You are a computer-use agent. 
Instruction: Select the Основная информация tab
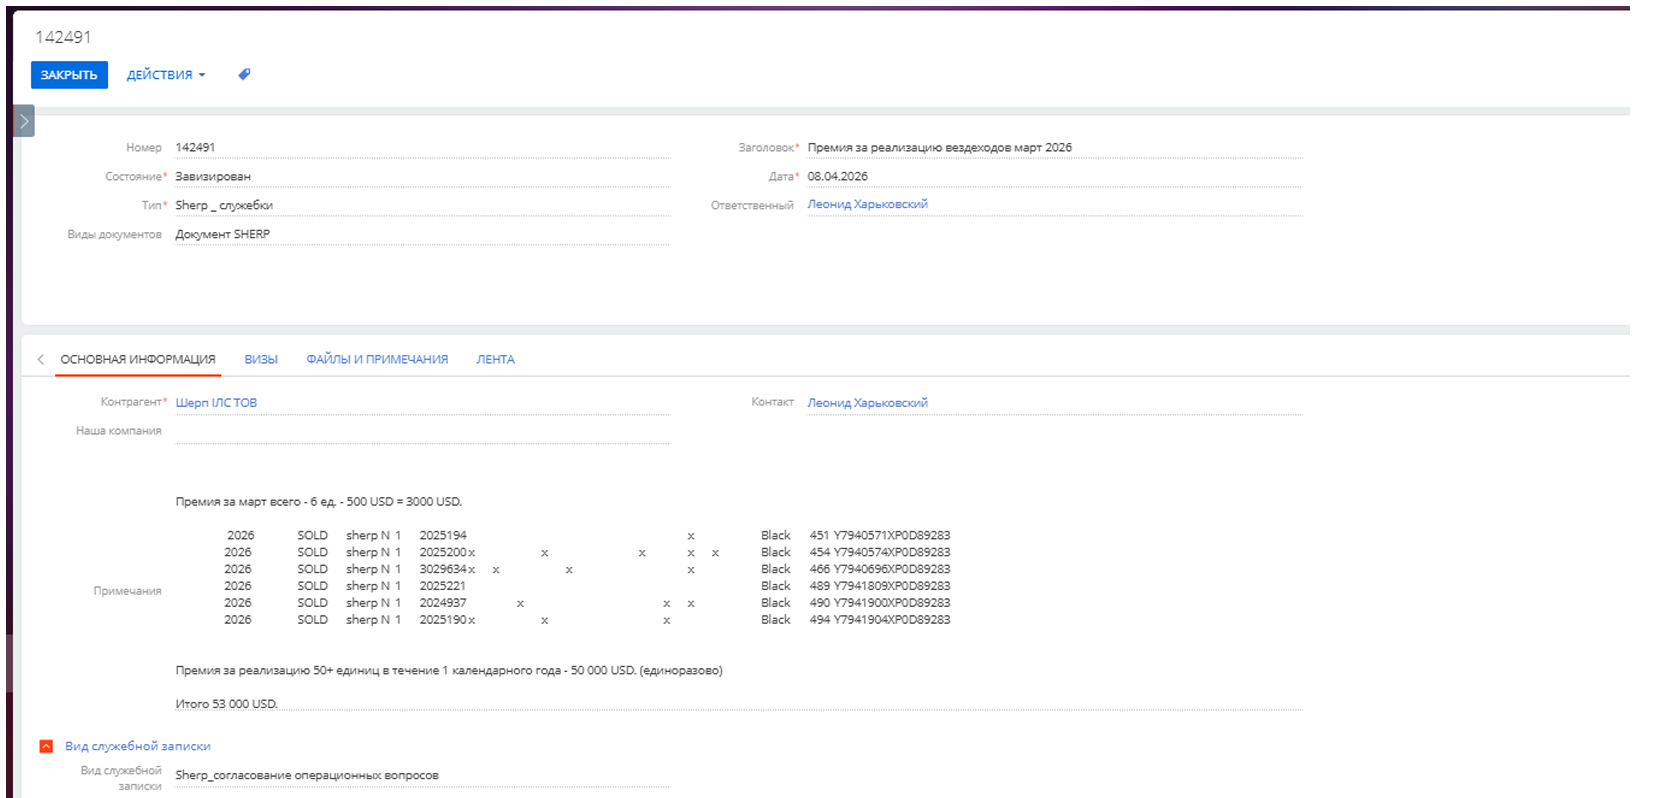(x=138, y=359)
